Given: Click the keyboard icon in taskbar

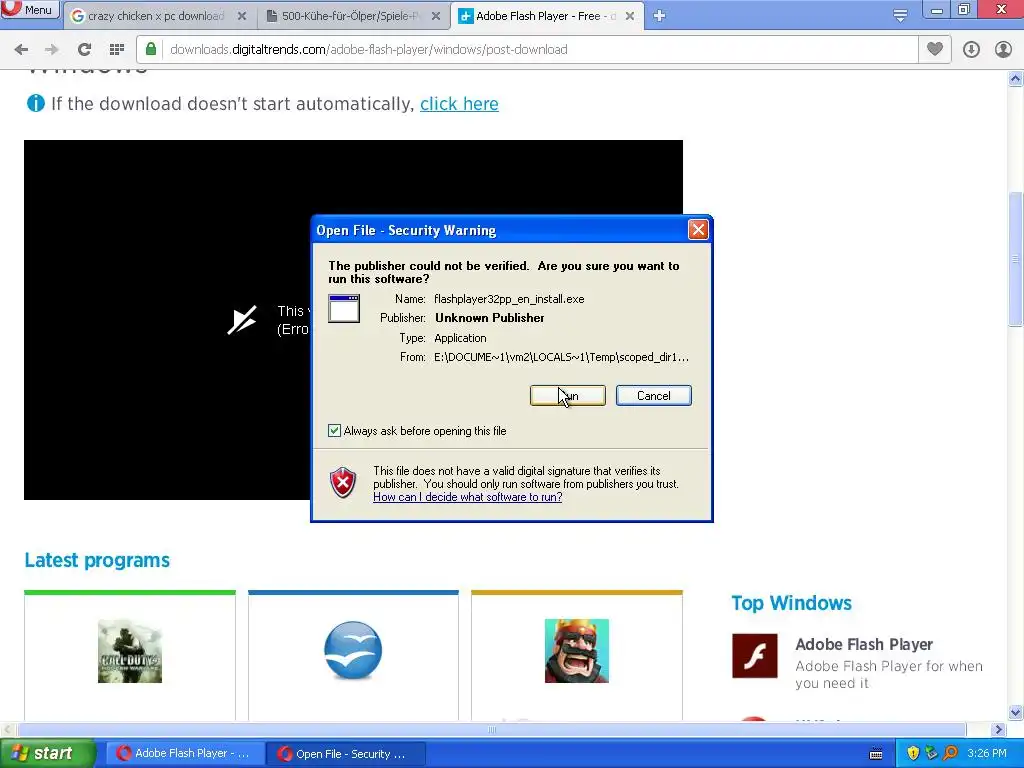Looking at the screenshot, I should click(x=876, y=754).
